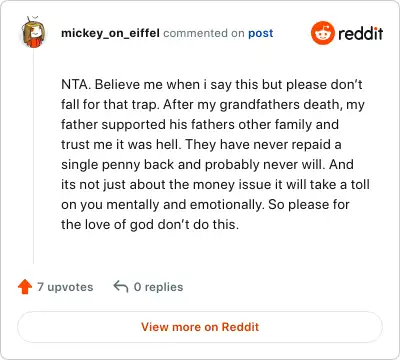Click the View more on Reddit button
400x360 pixels.
[x=200, y=327]
